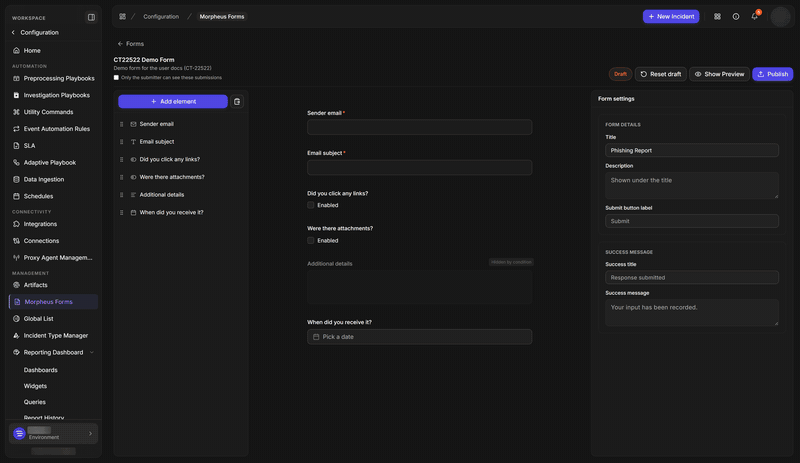This screenshot has height=463, width=800.
Task: Collapse the workspace sidebar panel icon
Action: (91, 17)
